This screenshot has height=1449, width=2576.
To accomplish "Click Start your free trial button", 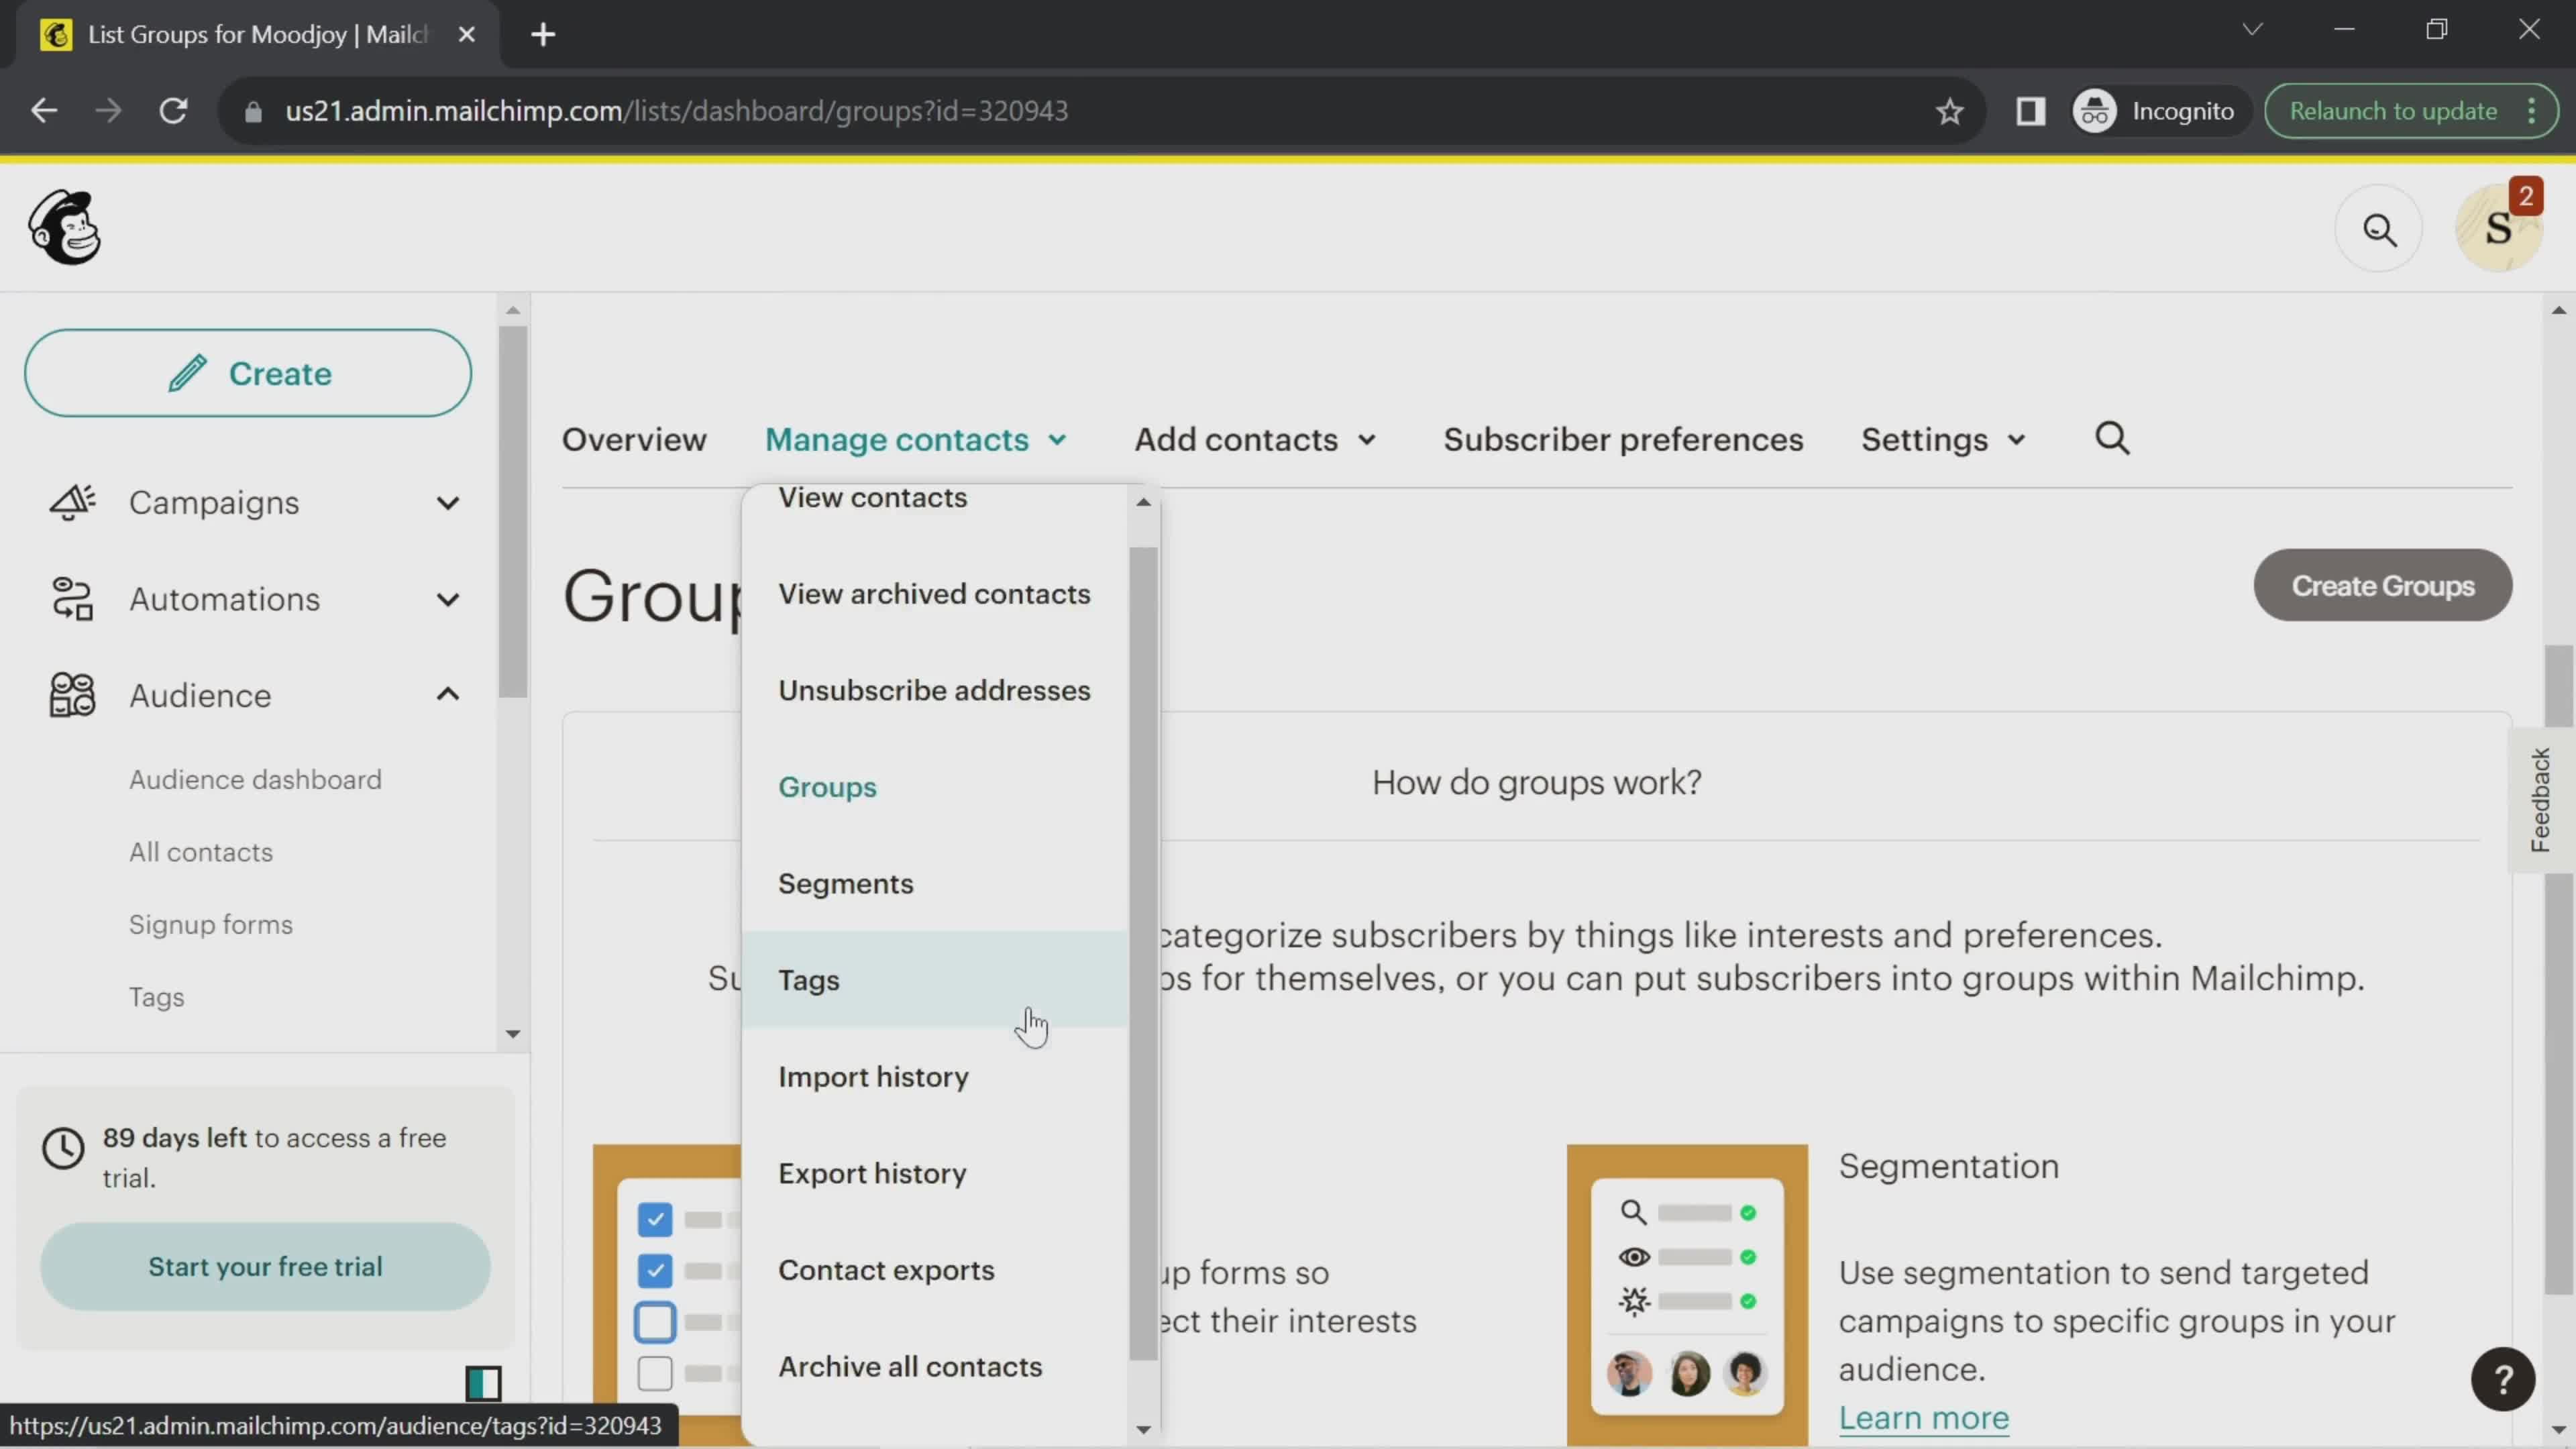I will (x=266, y=1265).
